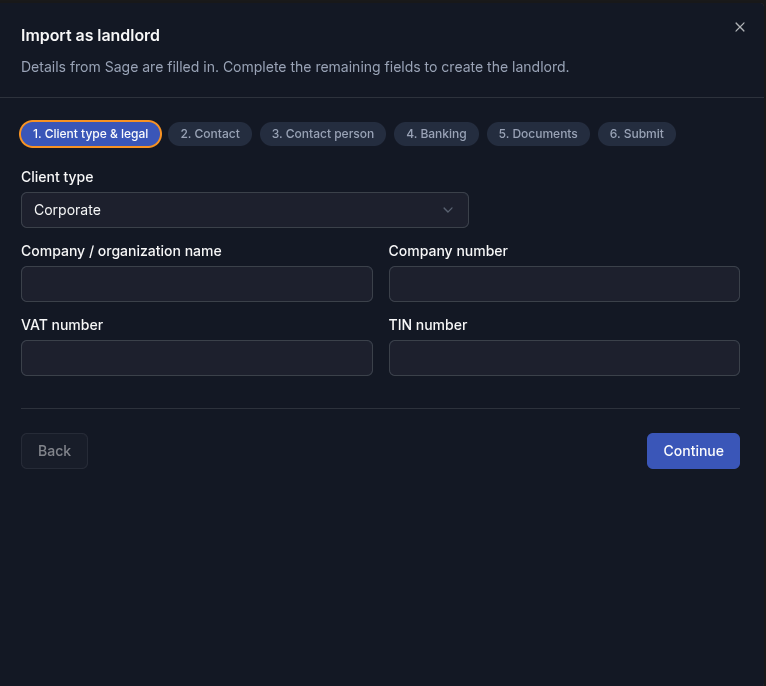
Task: Switch to Contact person step
Action: [x=323, y=134]
